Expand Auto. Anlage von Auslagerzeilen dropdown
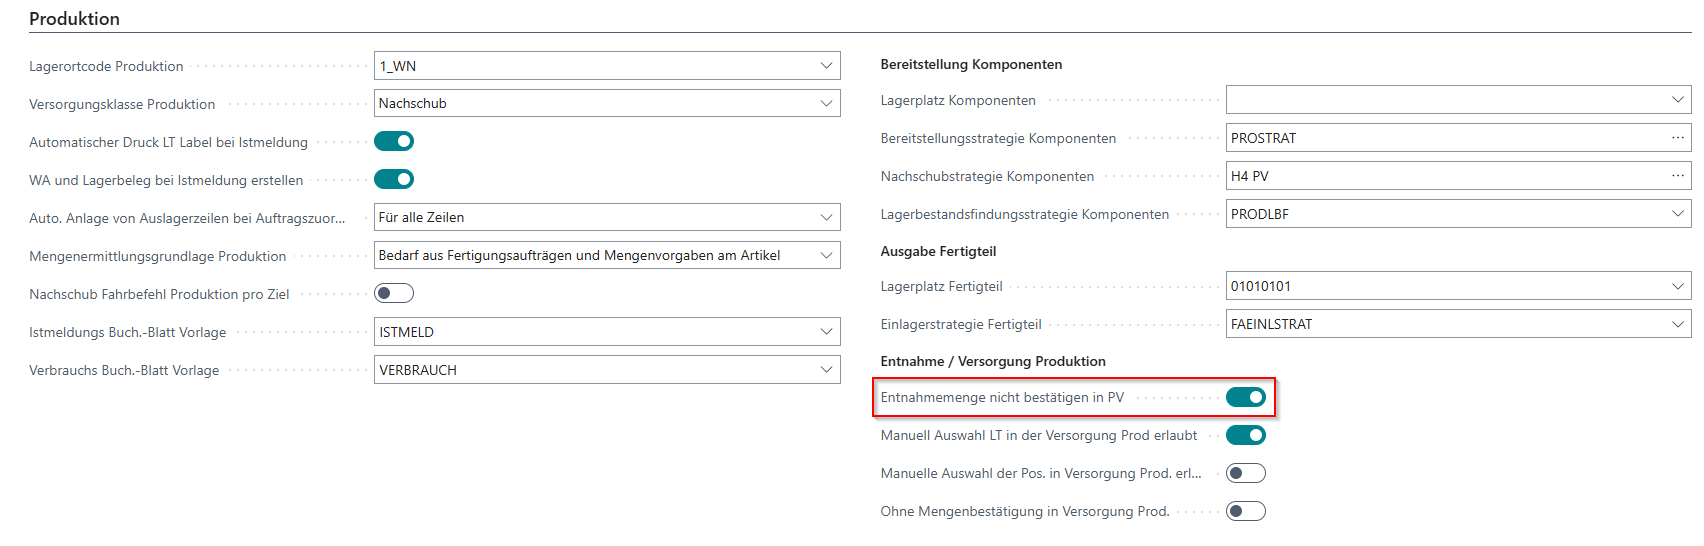 [826, 217]
